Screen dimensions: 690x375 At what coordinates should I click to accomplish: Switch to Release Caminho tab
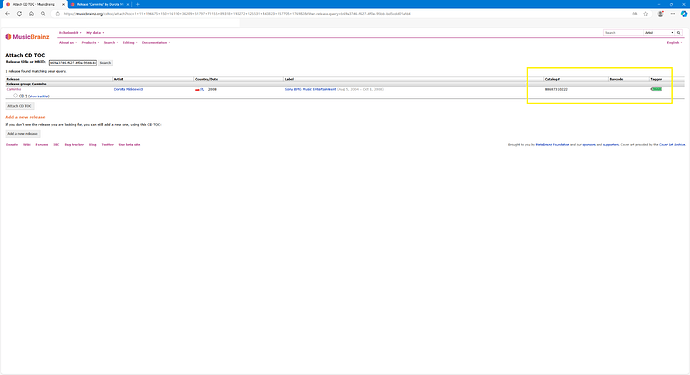pyautogui.click(x=99, y=4)
